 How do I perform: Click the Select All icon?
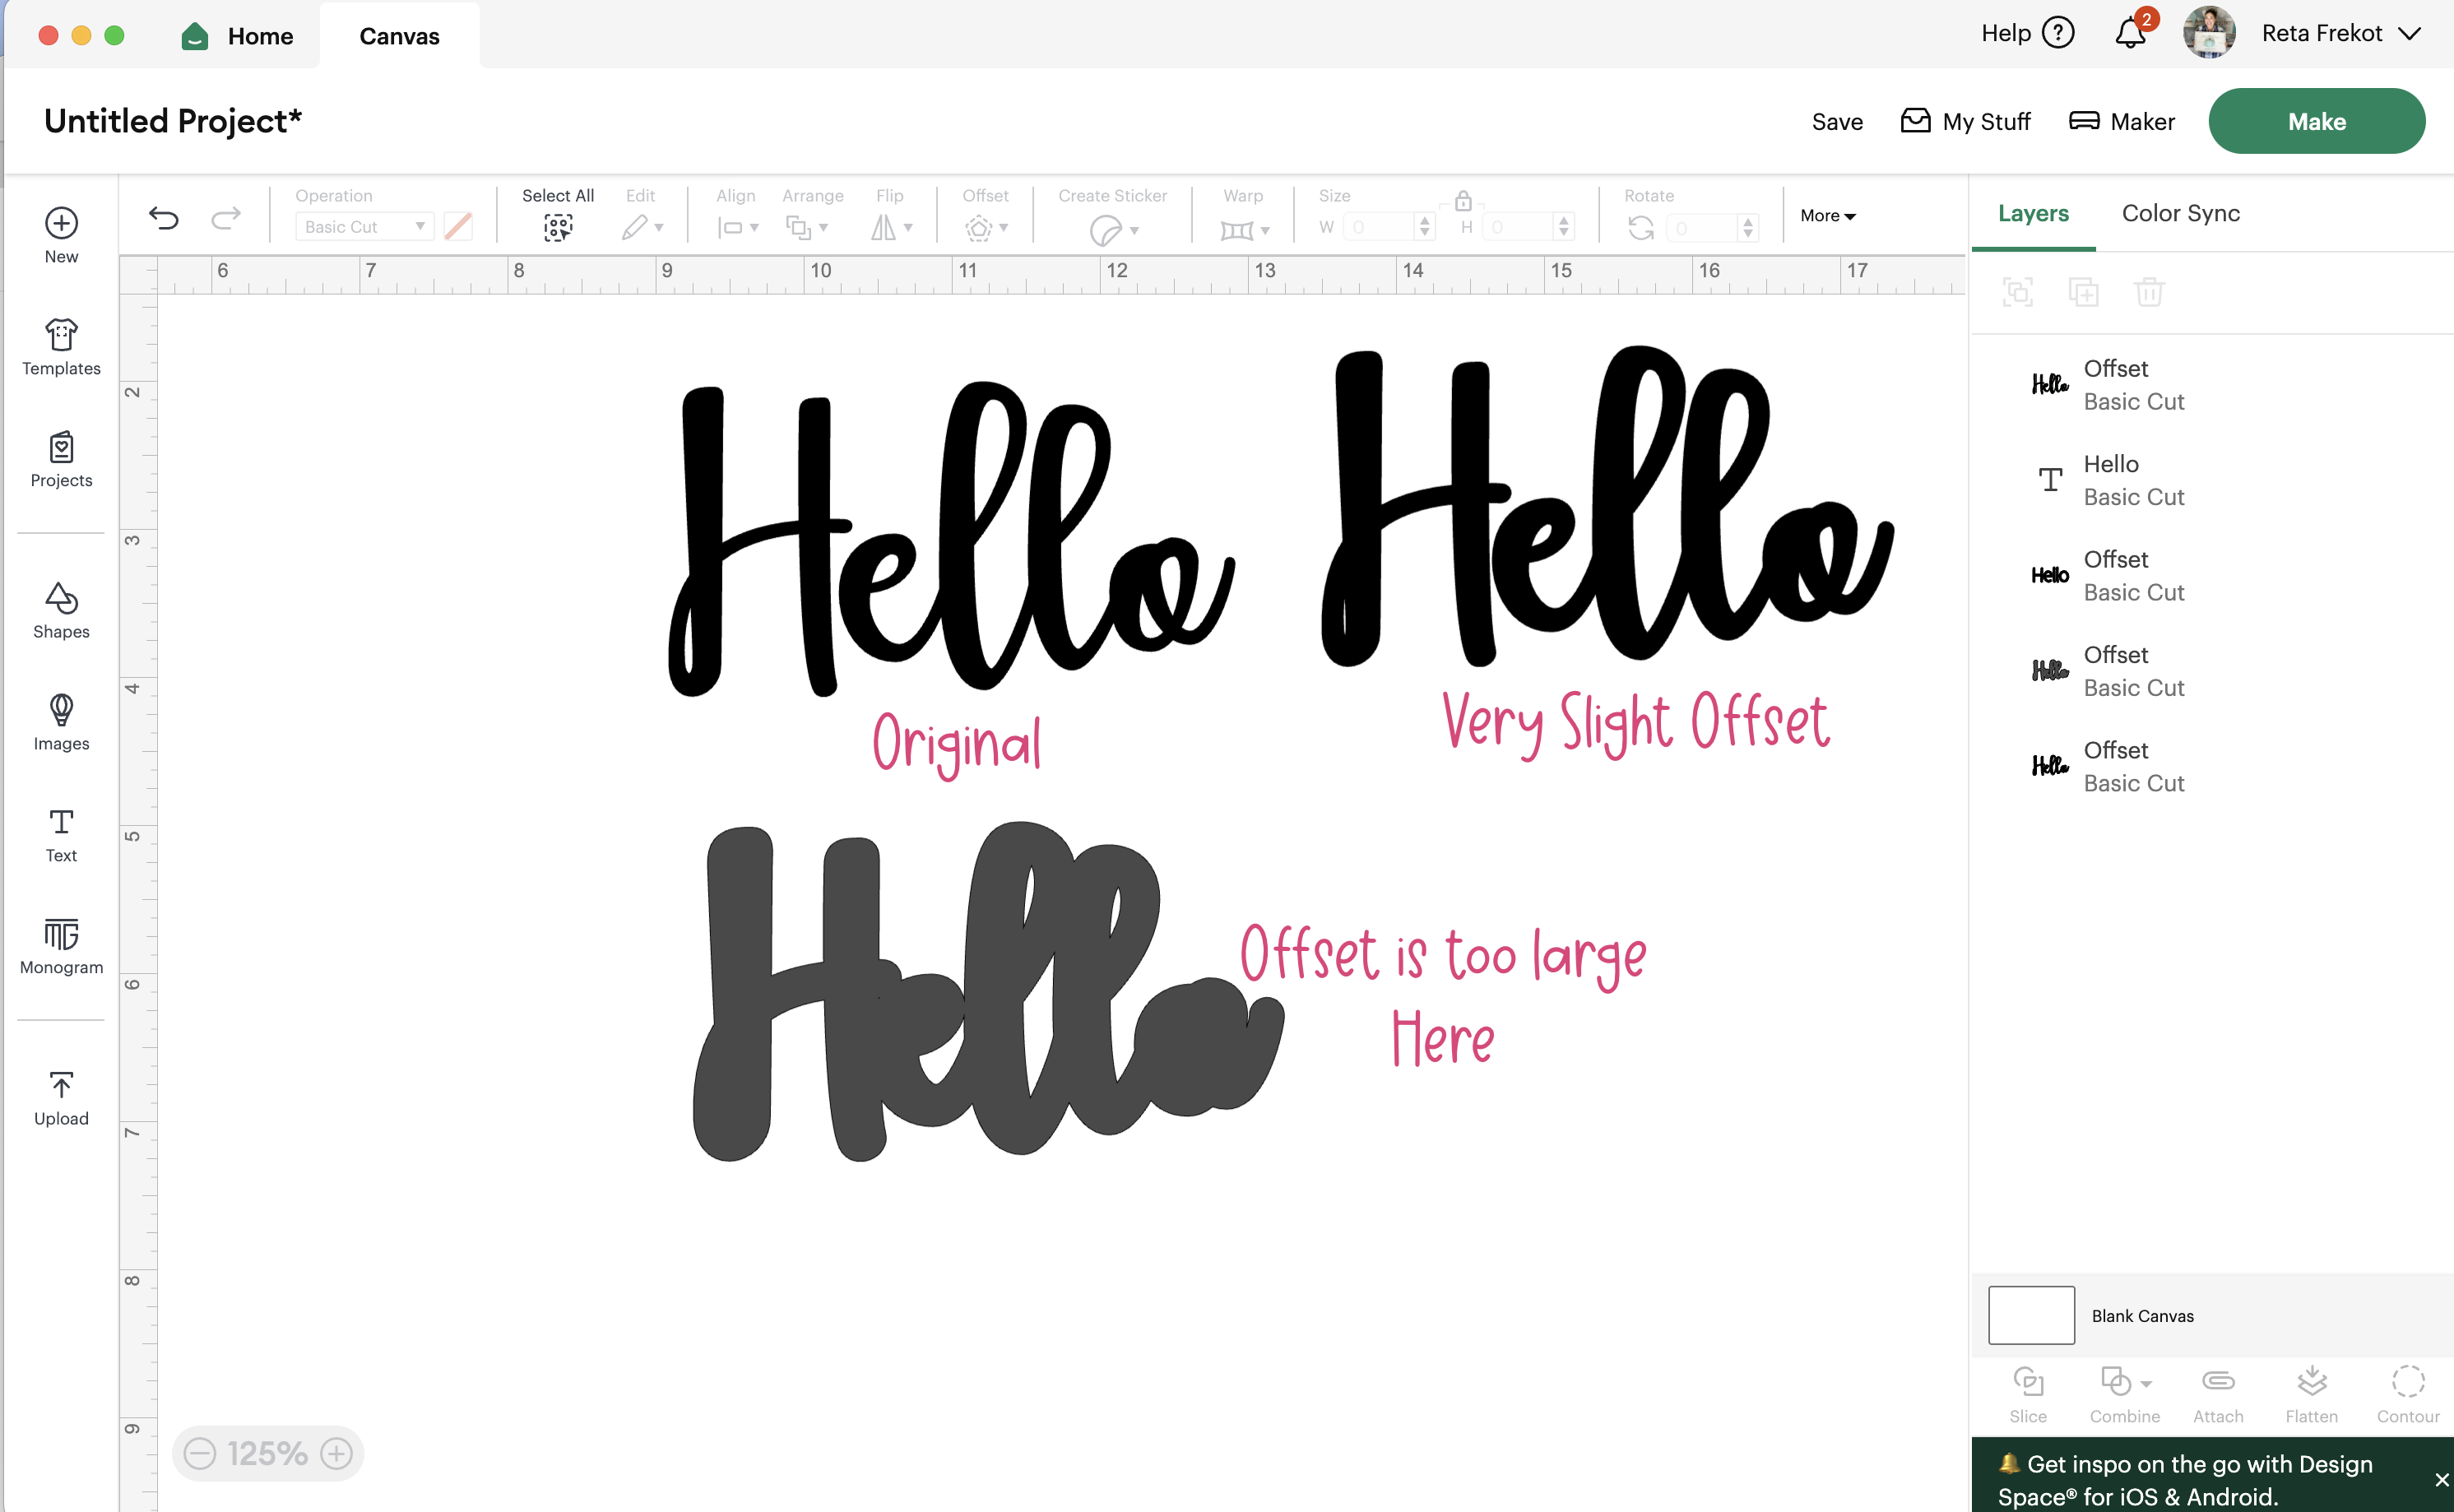click(558, 227)
